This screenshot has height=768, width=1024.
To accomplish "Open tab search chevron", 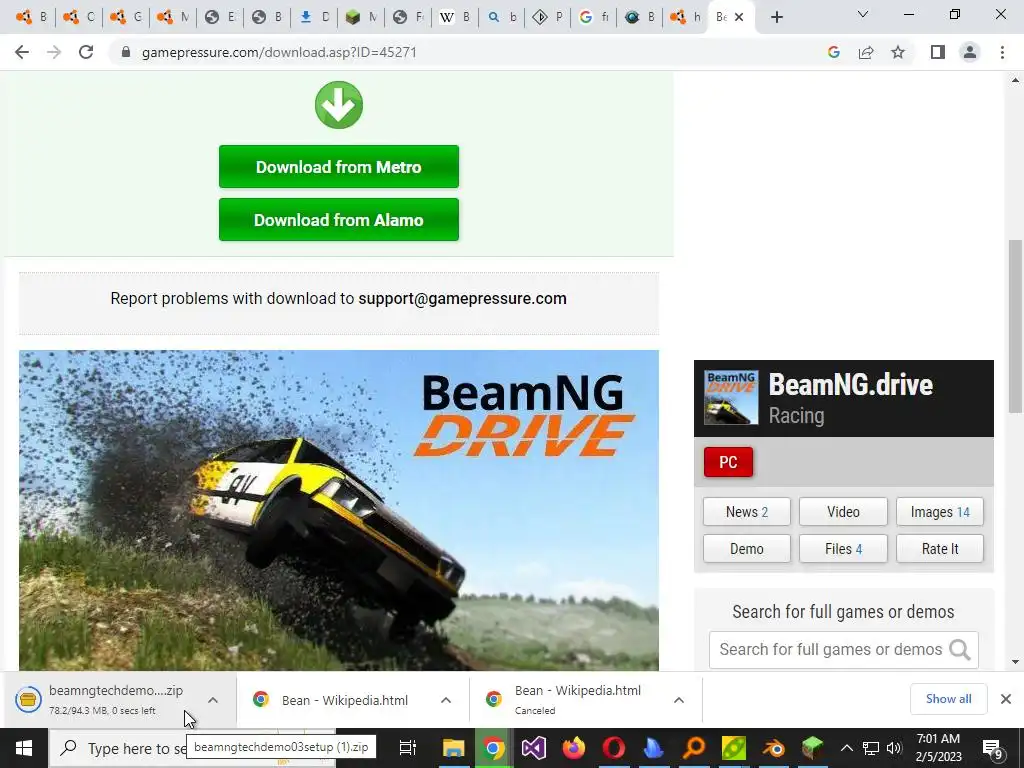I will [x=863, y=14].
